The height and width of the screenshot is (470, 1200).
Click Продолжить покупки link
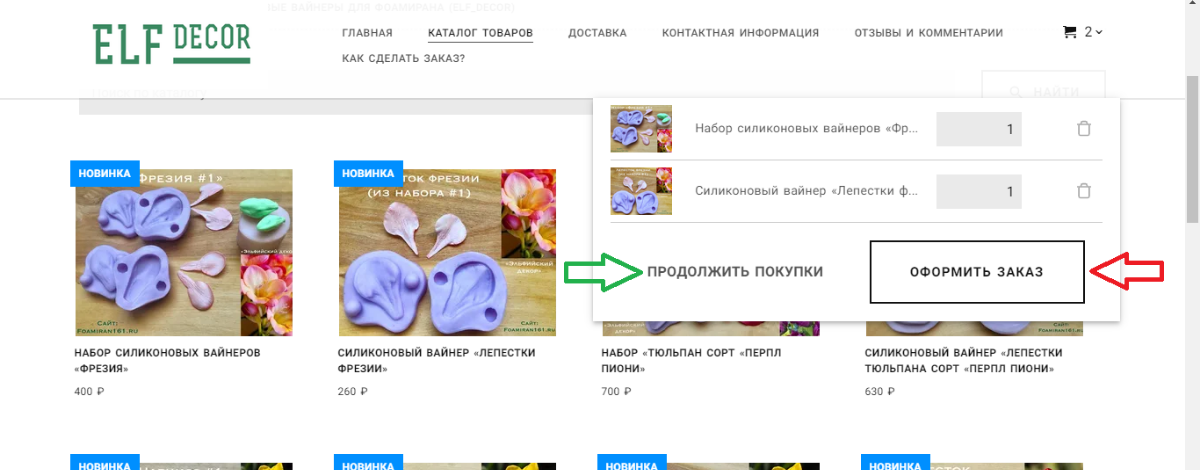pos(735,272)
